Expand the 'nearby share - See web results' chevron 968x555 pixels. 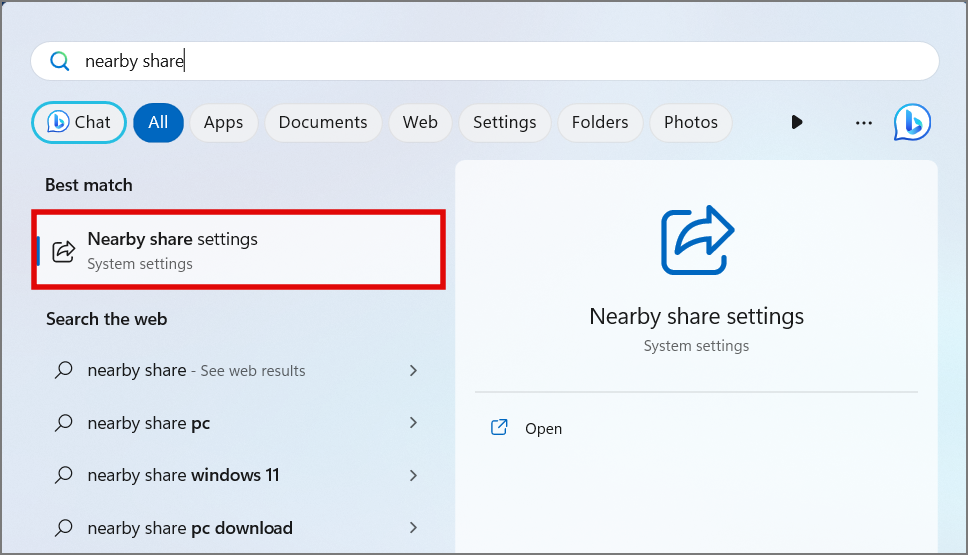[413, 370]
